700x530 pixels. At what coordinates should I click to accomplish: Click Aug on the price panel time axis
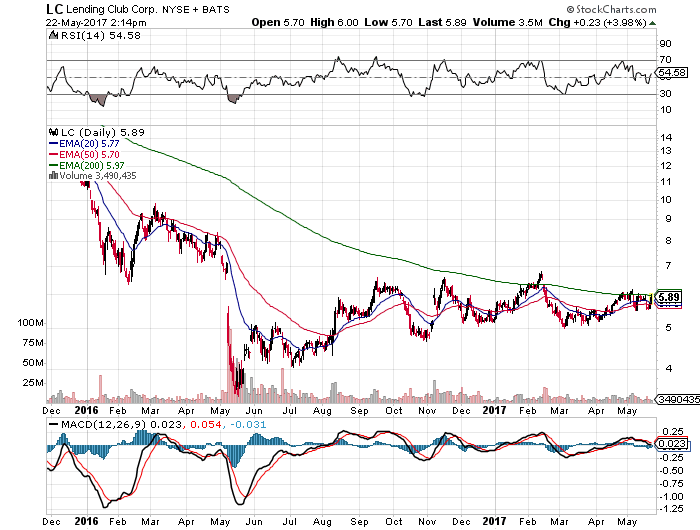322,410
